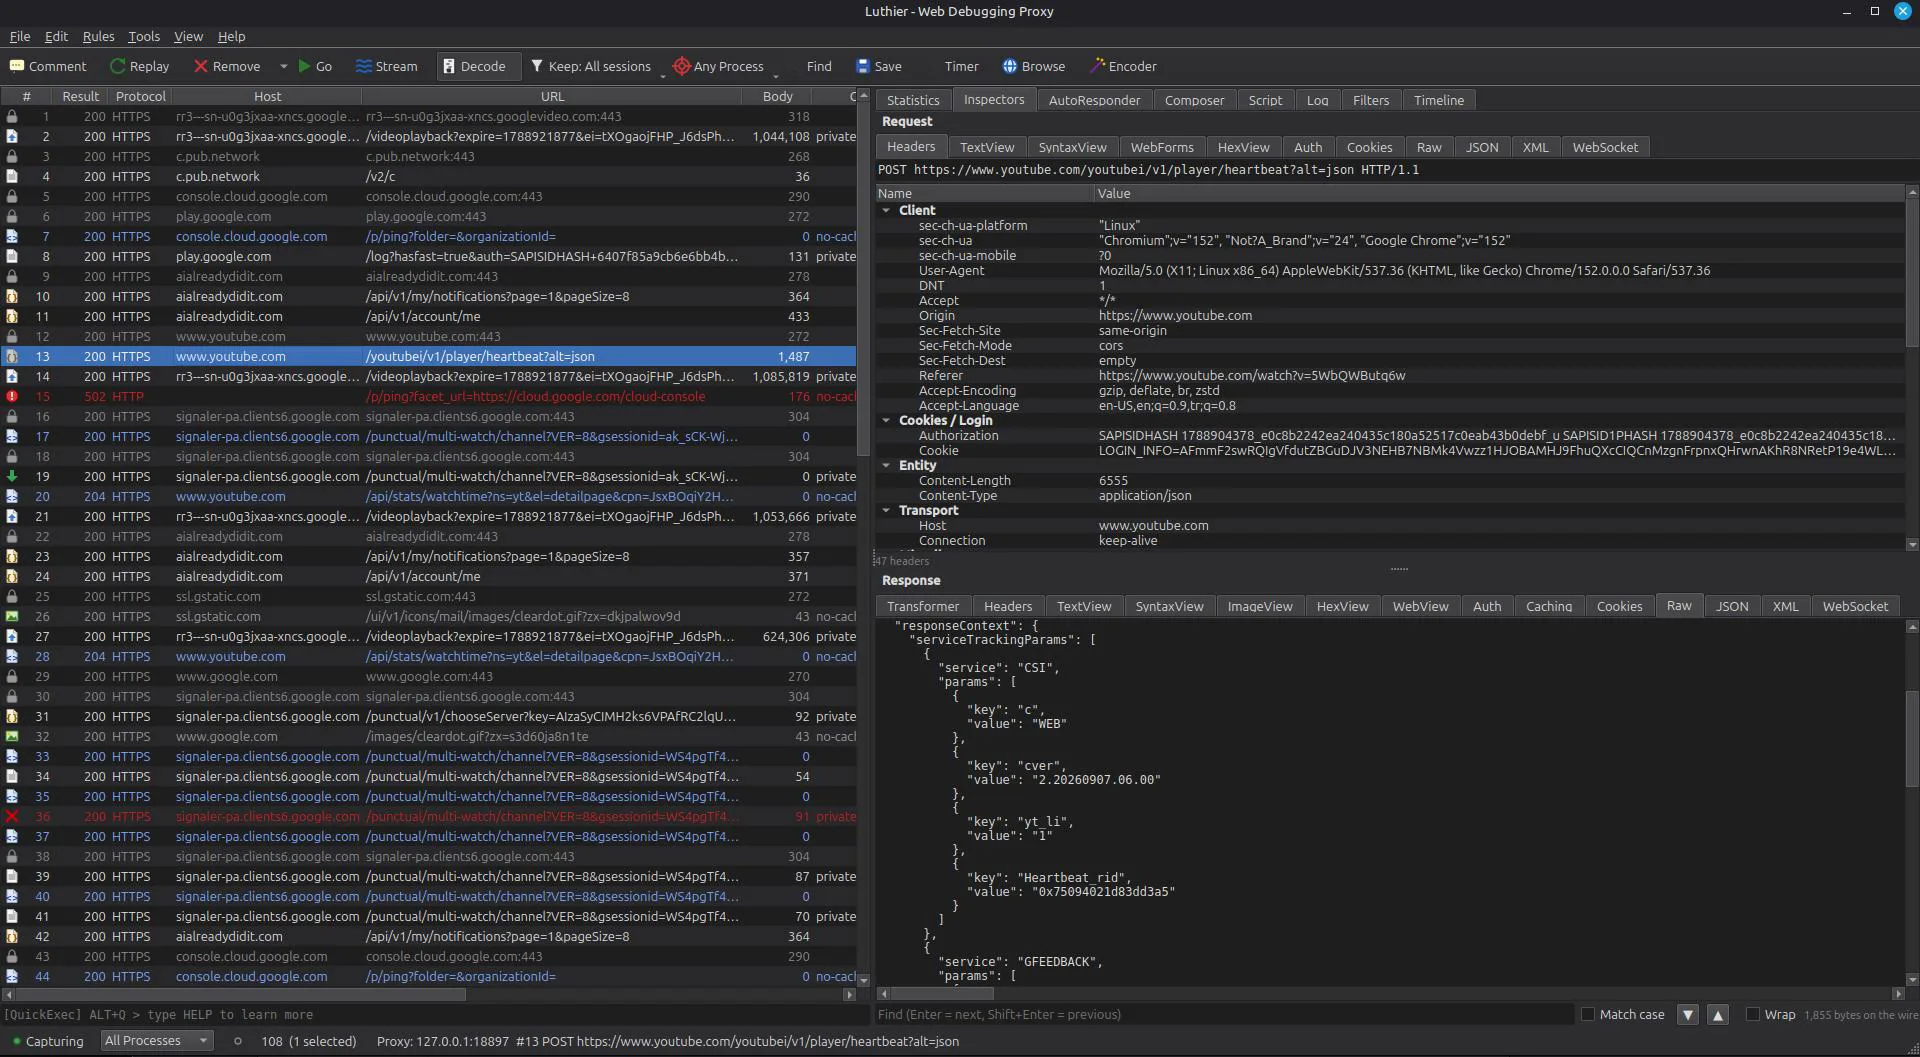Sort sessions by the Host column
1920x1057 pixels.
pyautogui.click(x=267, y=96)
